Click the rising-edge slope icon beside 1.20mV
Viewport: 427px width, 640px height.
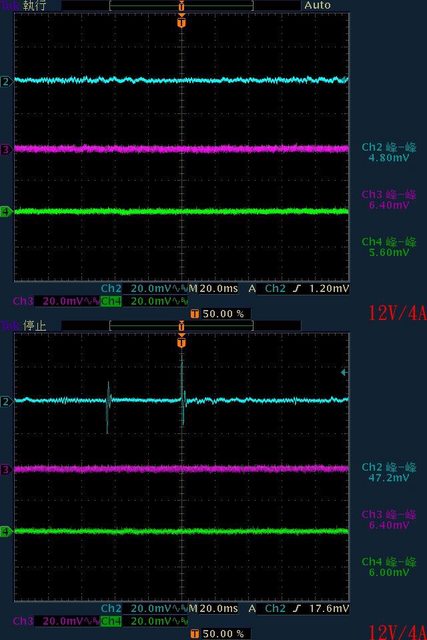[x=297, y=289]
